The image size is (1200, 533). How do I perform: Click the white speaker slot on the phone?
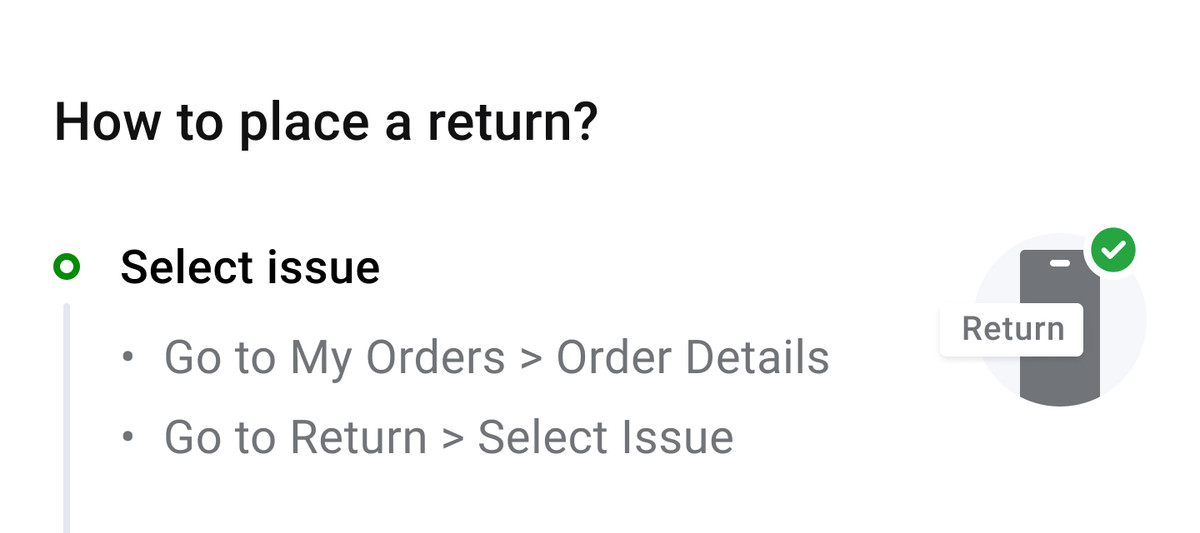(x=1060, y=263)
